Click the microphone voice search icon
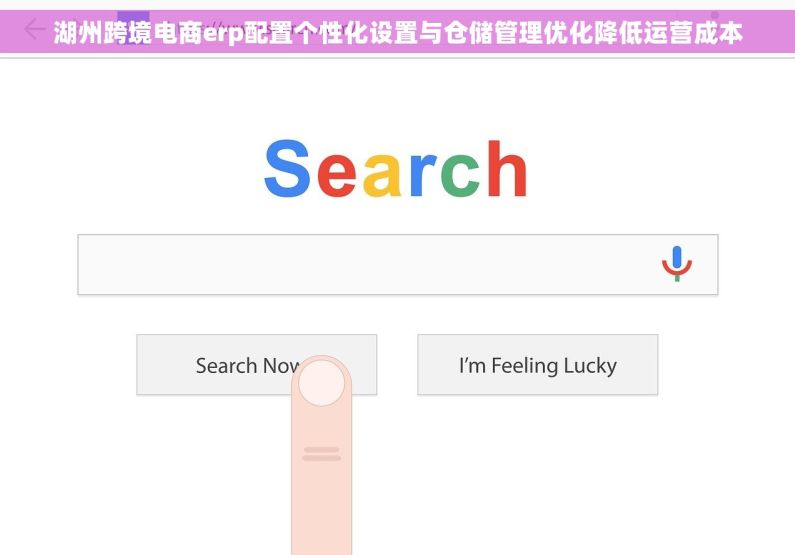Screen dimensions: 795x555 click(x=677, y=264)
